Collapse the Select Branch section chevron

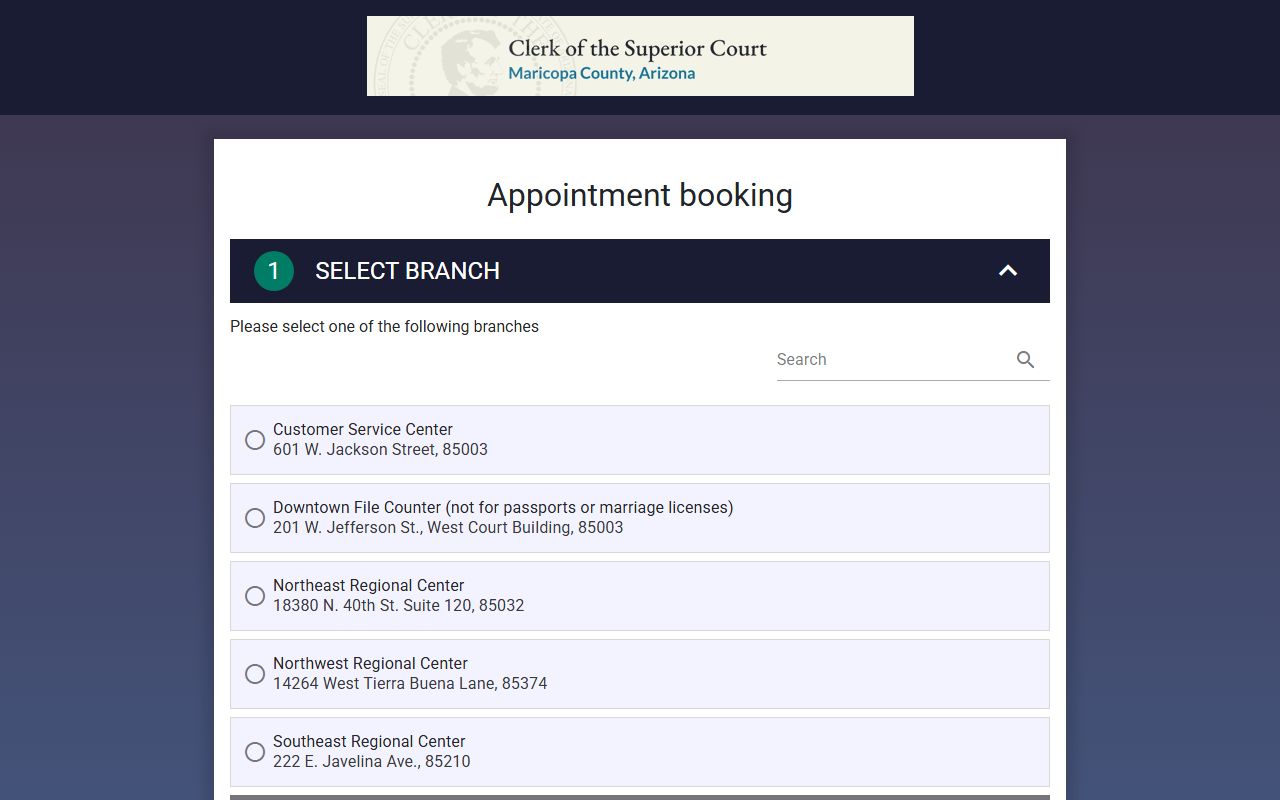pyautogui.click(x=1008, y=271)
